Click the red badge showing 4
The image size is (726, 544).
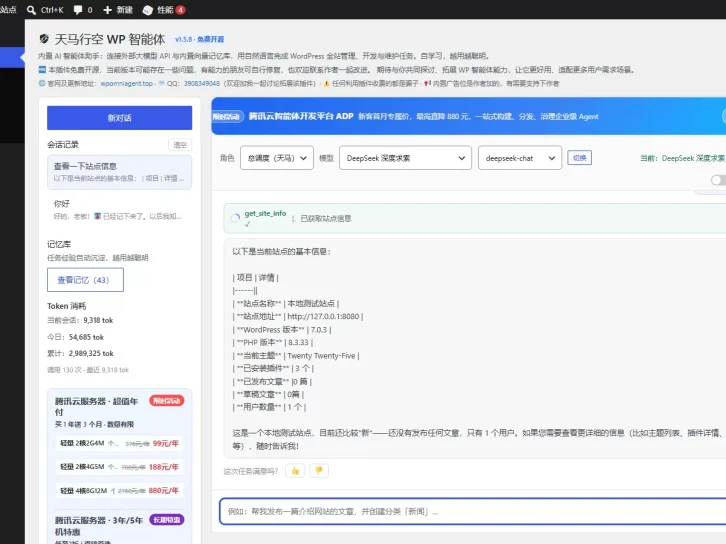pos(181,10)
